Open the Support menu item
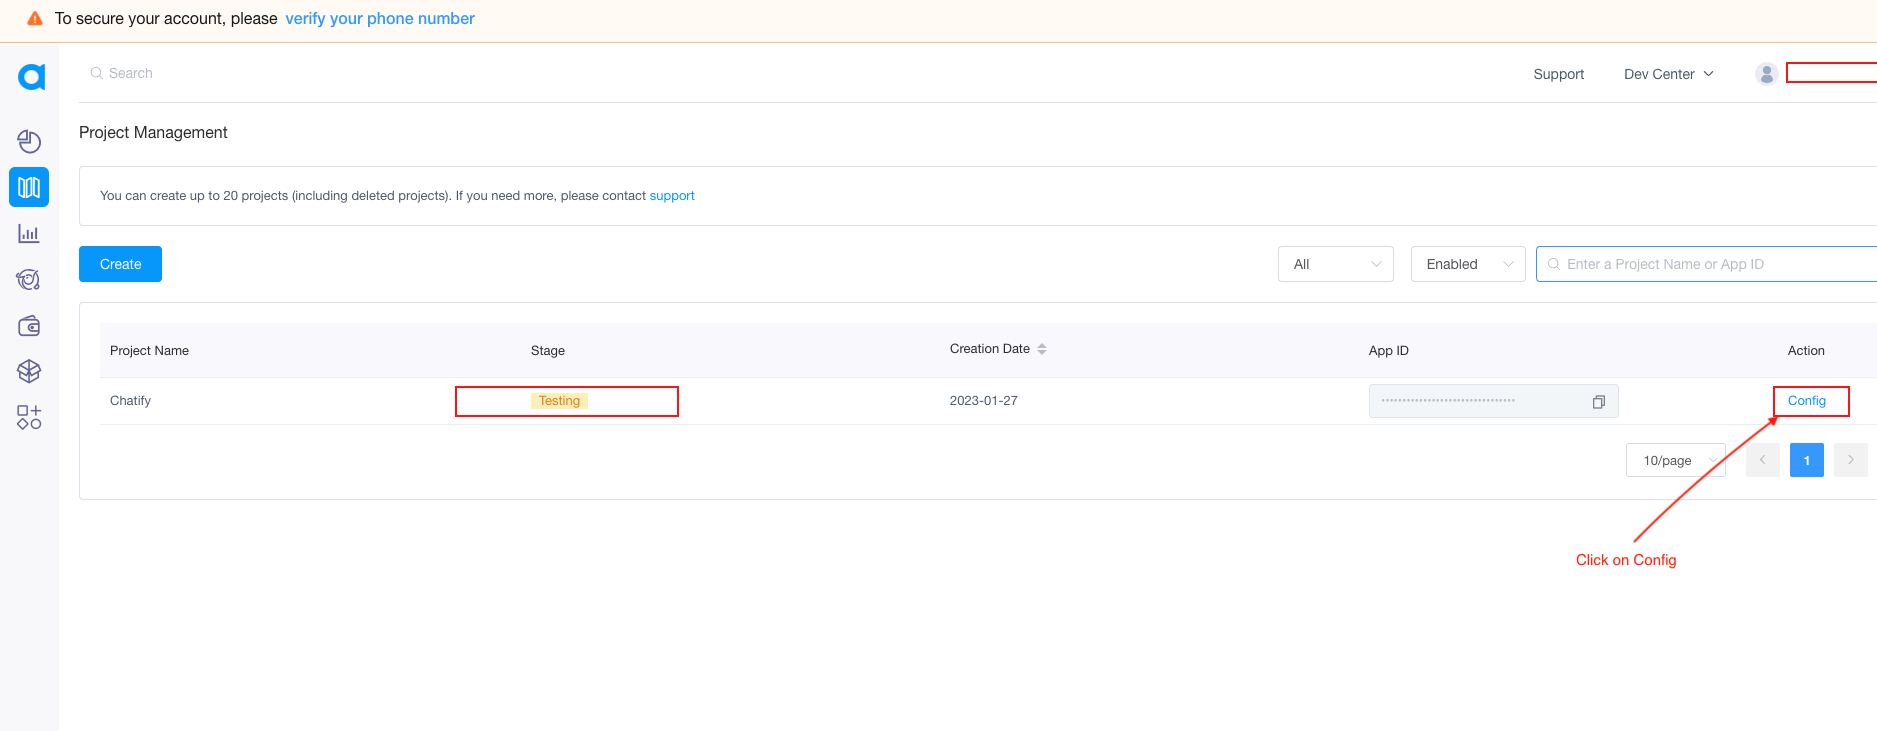 (1558, 74)
